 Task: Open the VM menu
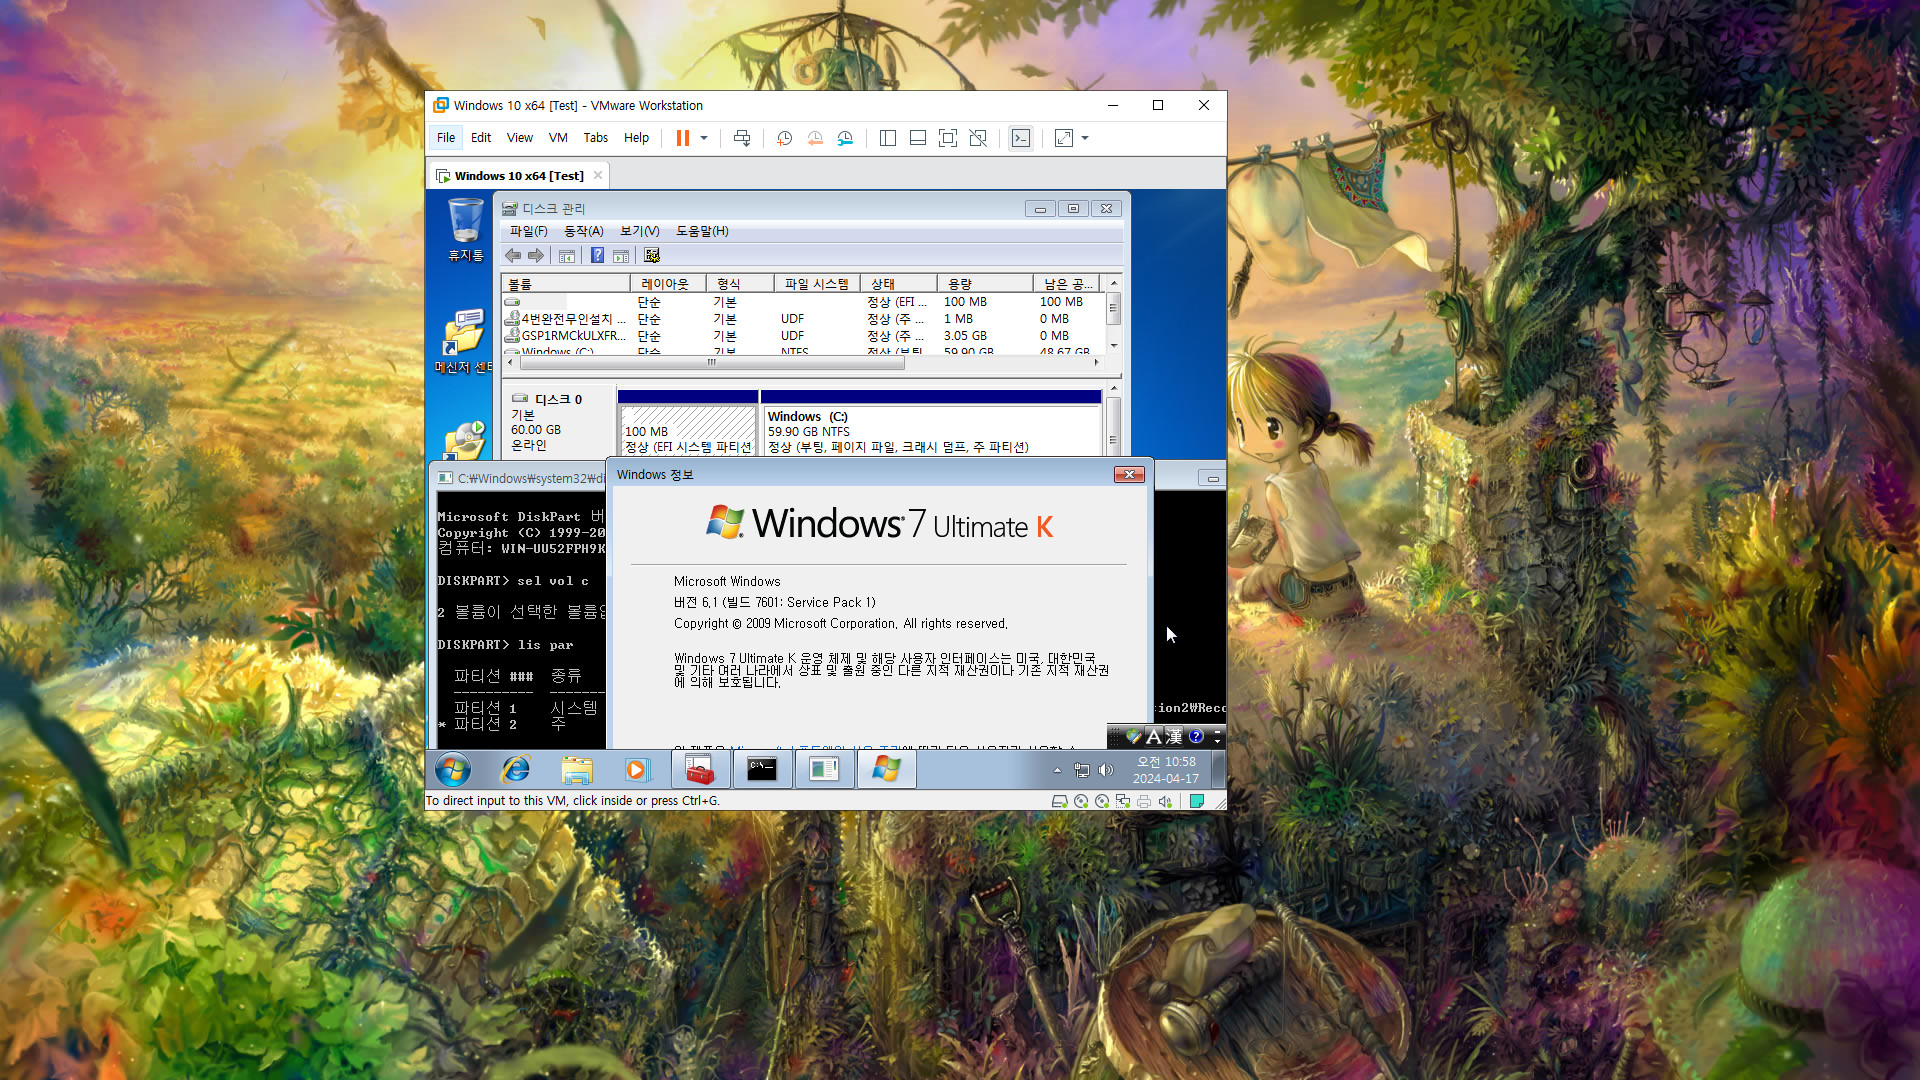click(558, 138)
